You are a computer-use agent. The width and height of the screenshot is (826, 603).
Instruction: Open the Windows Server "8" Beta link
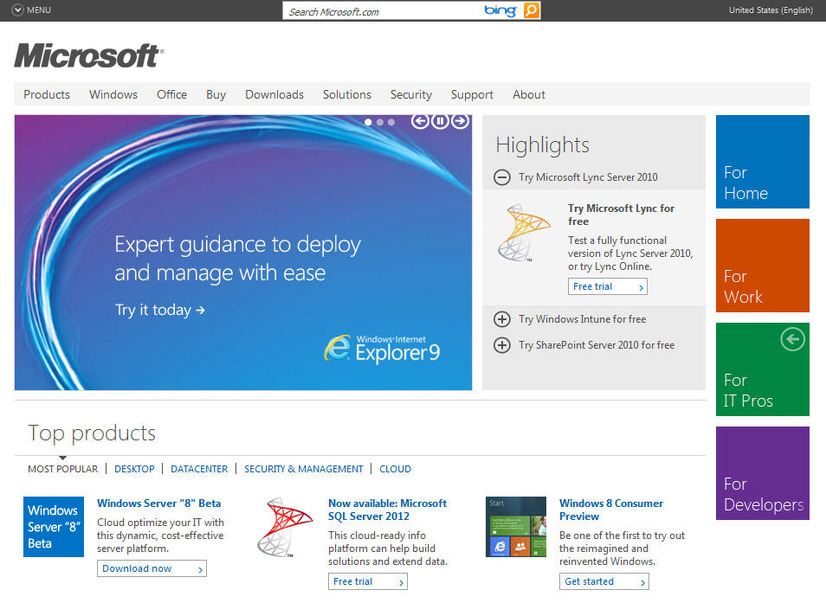(159, 503)
